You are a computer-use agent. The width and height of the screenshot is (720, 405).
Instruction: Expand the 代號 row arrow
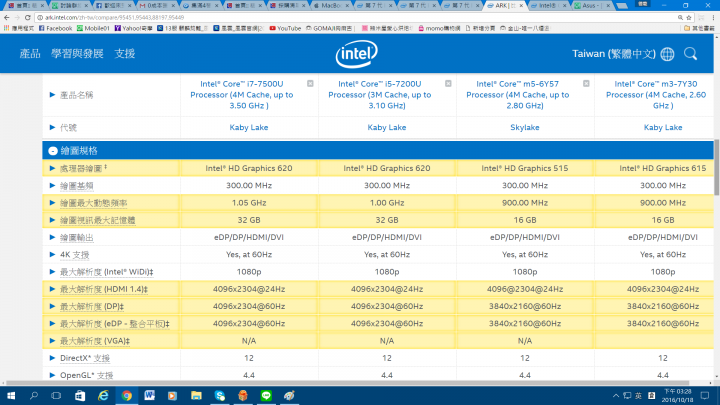pyautogui.click(x=52, y=127)
